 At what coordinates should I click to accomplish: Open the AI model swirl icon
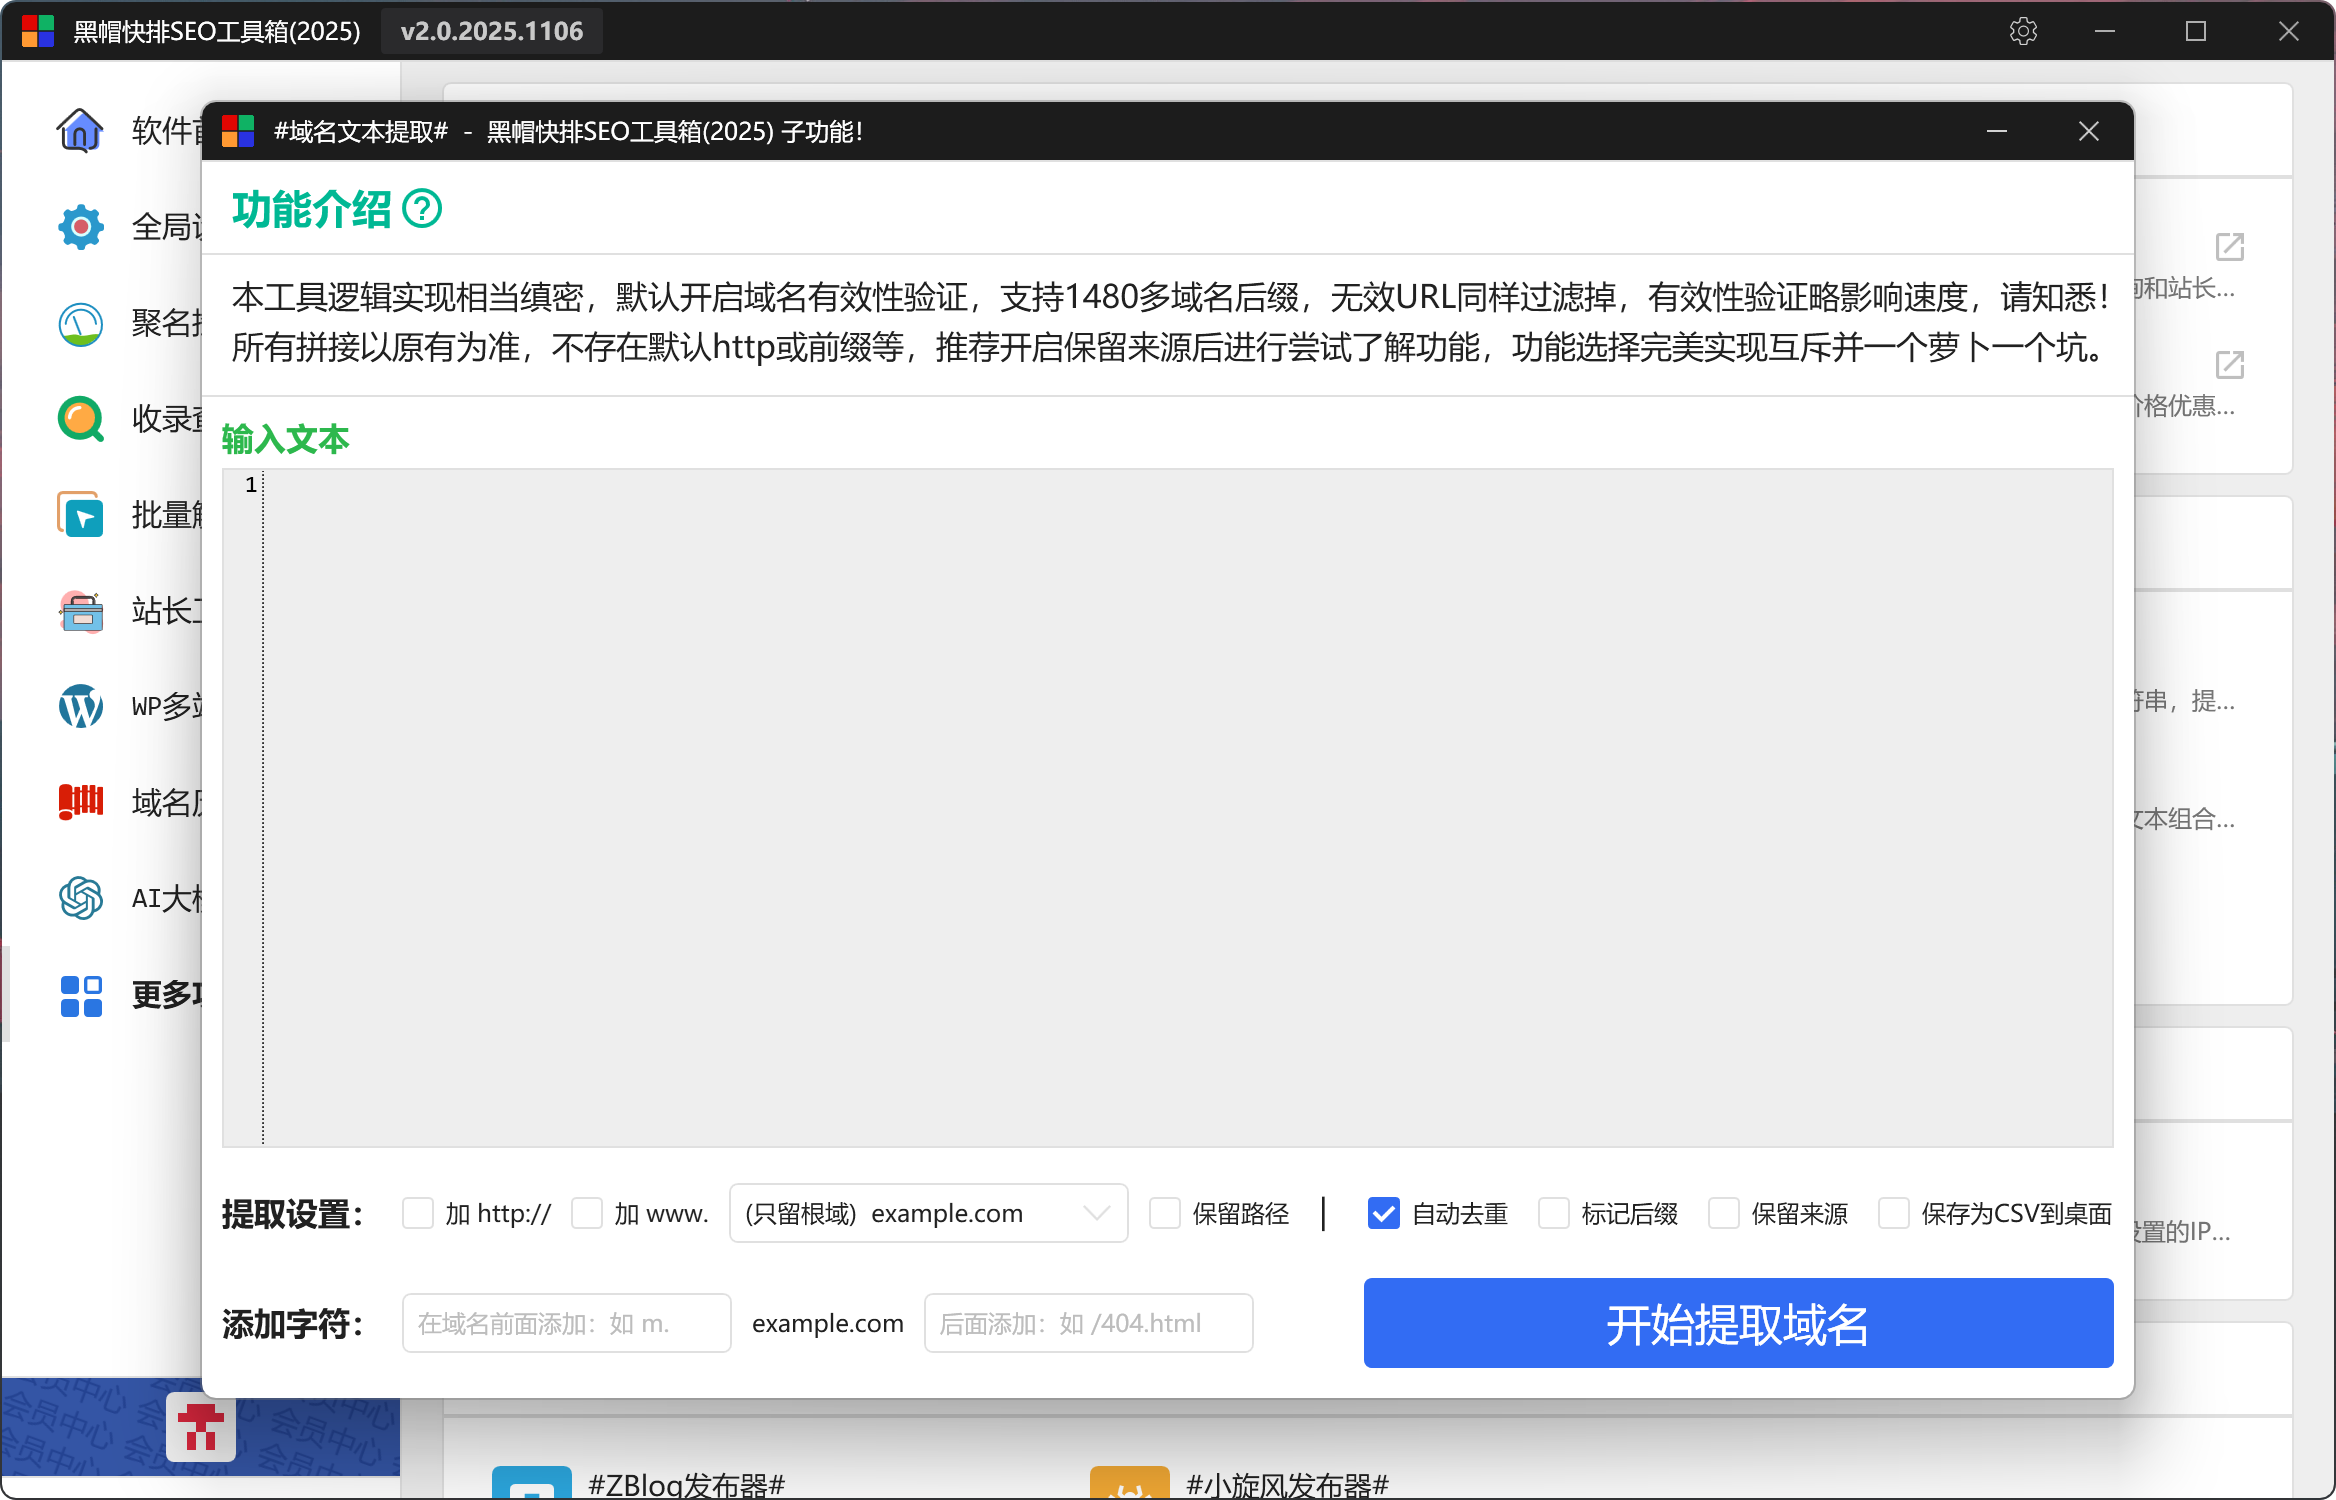point(80,898)
